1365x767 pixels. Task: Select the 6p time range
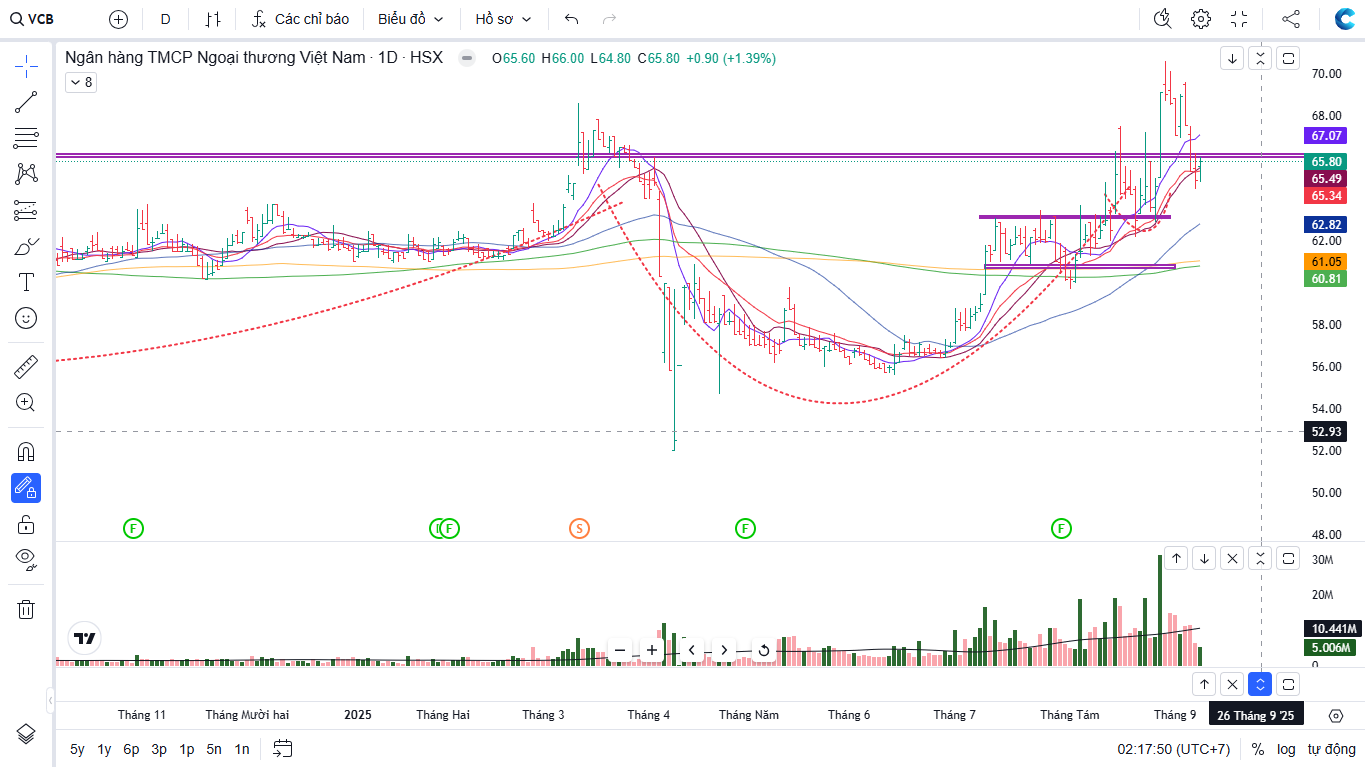pos(131,749)
